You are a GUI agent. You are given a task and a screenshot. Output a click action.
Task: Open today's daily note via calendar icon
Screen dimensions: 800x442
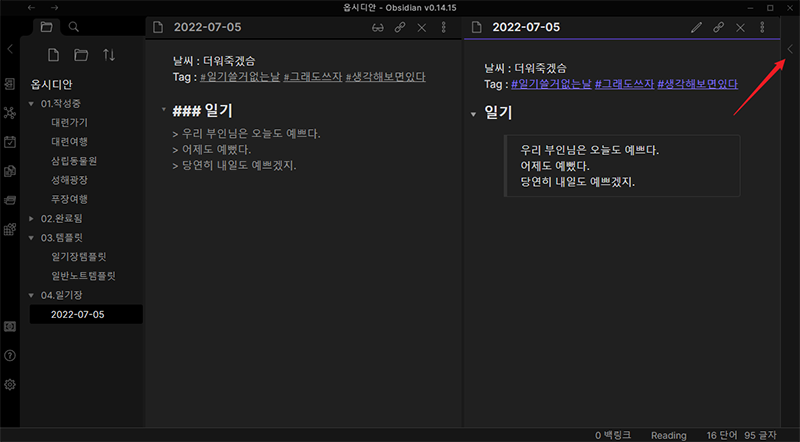pyautogui.click(x=10, y=142)
